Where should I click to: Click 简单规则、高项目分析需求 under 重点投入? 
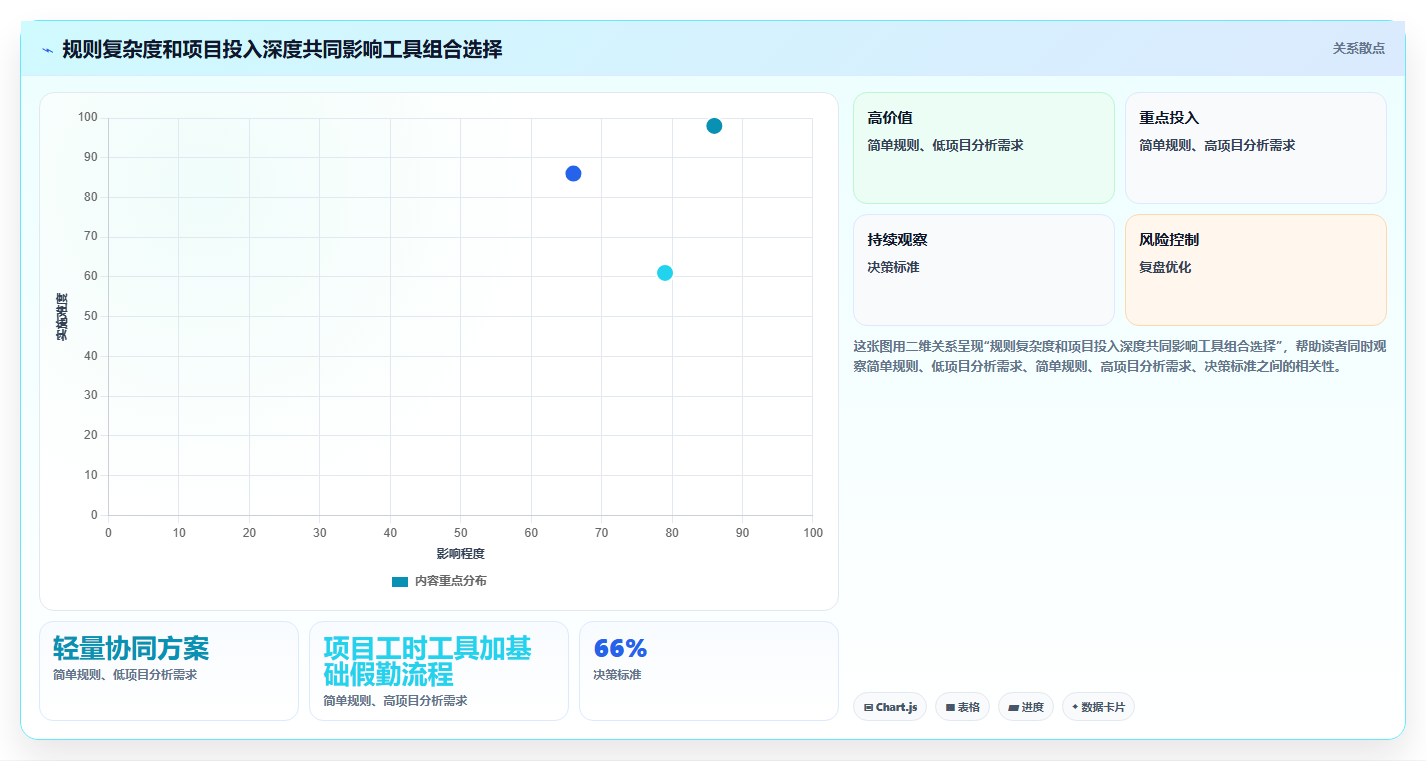1217,145
